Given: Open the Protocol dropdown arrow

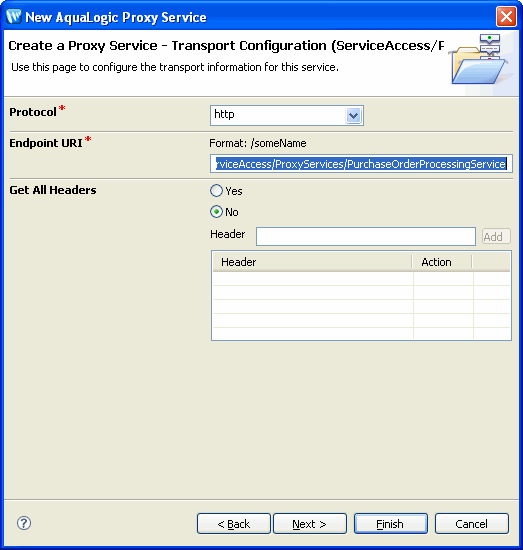Looking at the screenshot, I should (354, 115).
